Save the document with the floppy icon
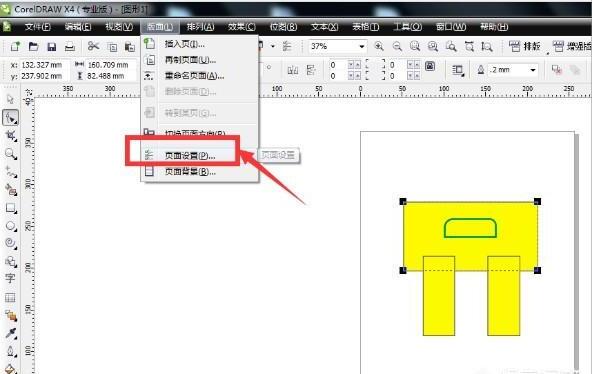Viewport: 592px width, 374px height. click(x=52, y=47)
